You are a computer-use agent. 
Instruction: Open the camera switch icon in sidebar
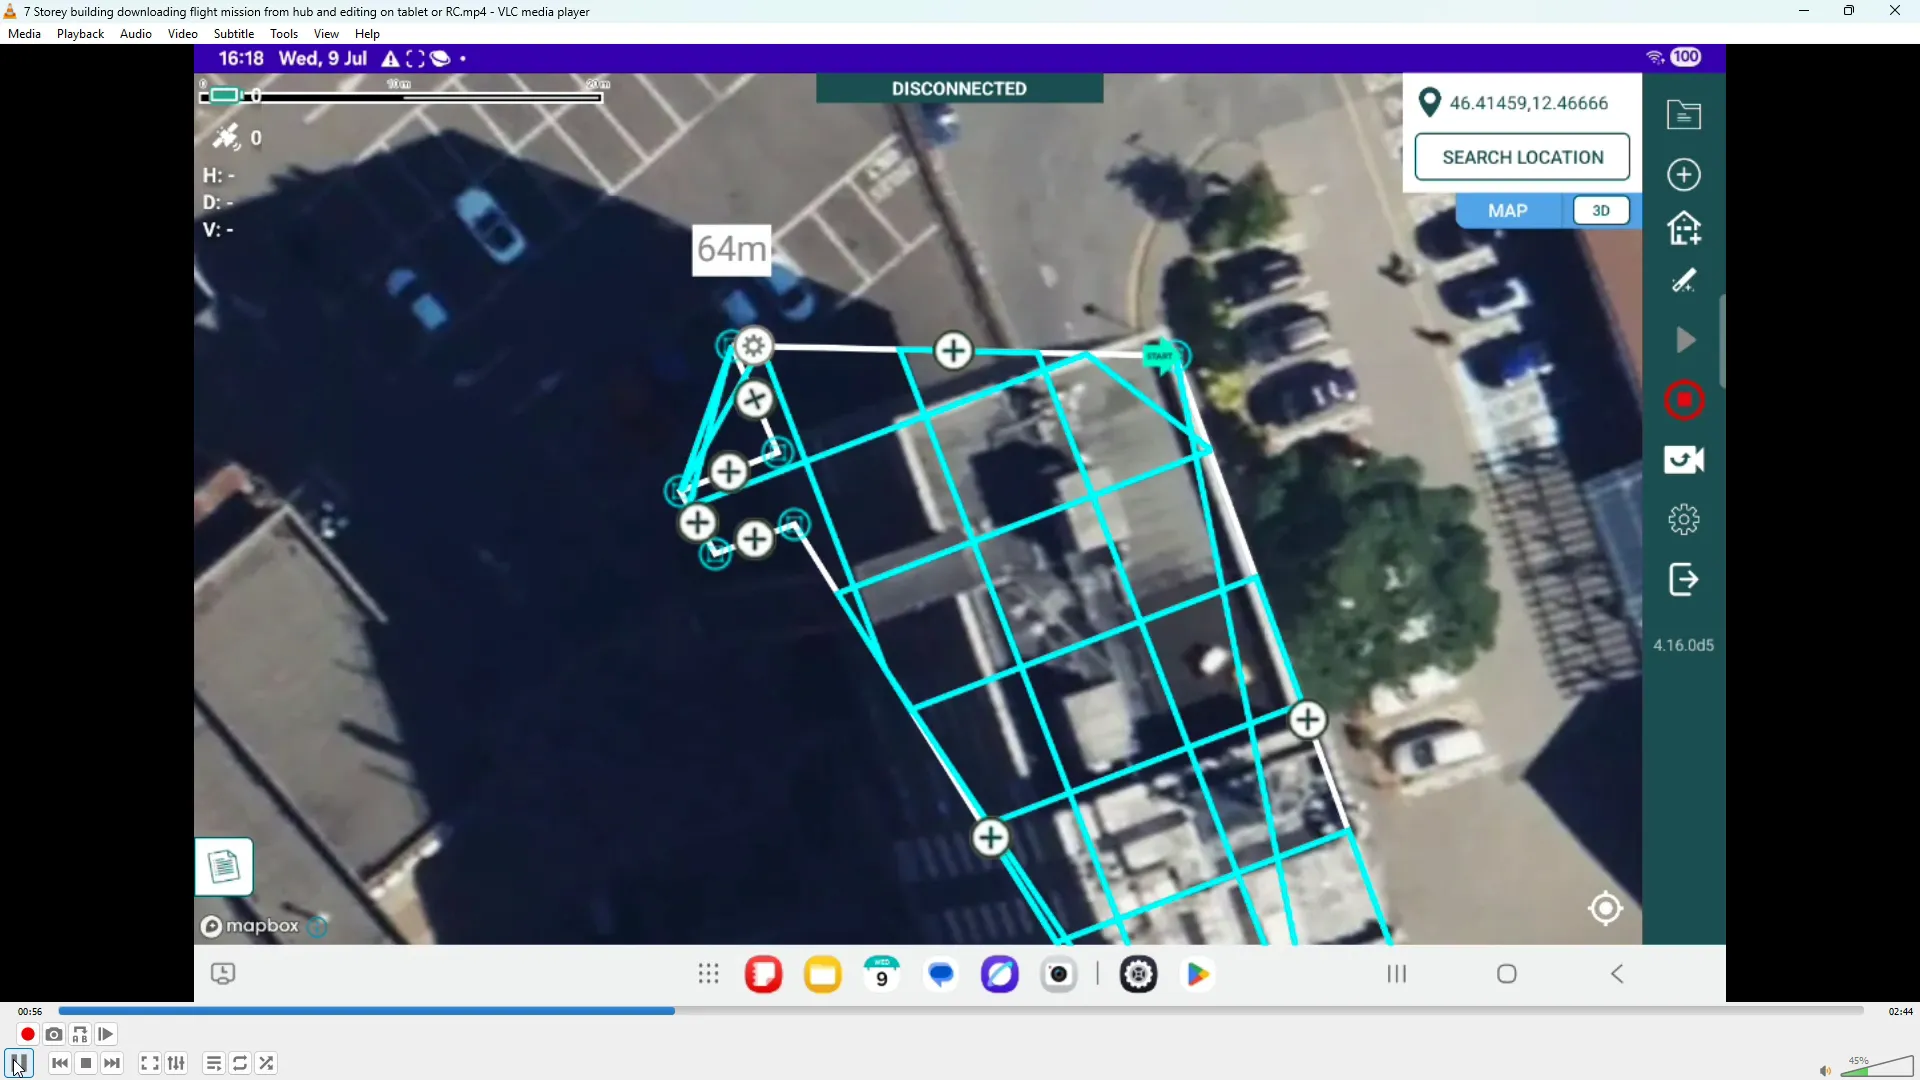[x=1684, y=460]
